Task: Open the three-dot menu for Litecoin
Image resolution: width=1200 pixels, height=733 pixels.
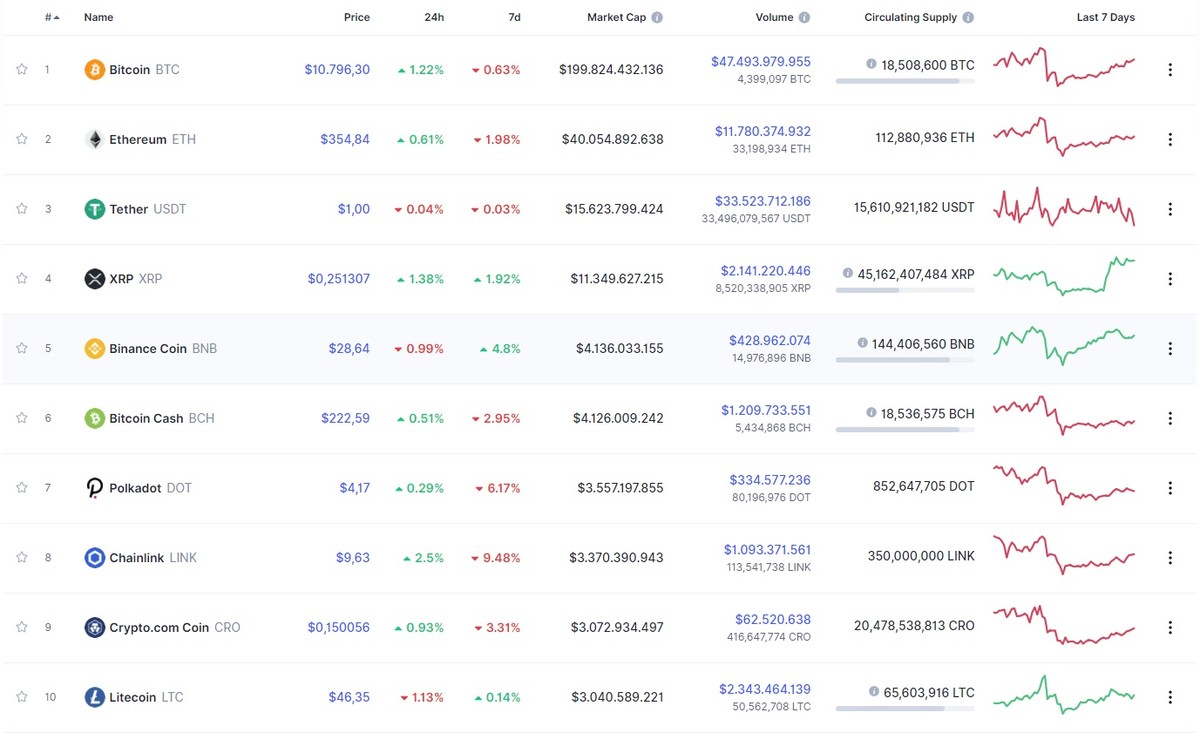Action: point(1170,697)
